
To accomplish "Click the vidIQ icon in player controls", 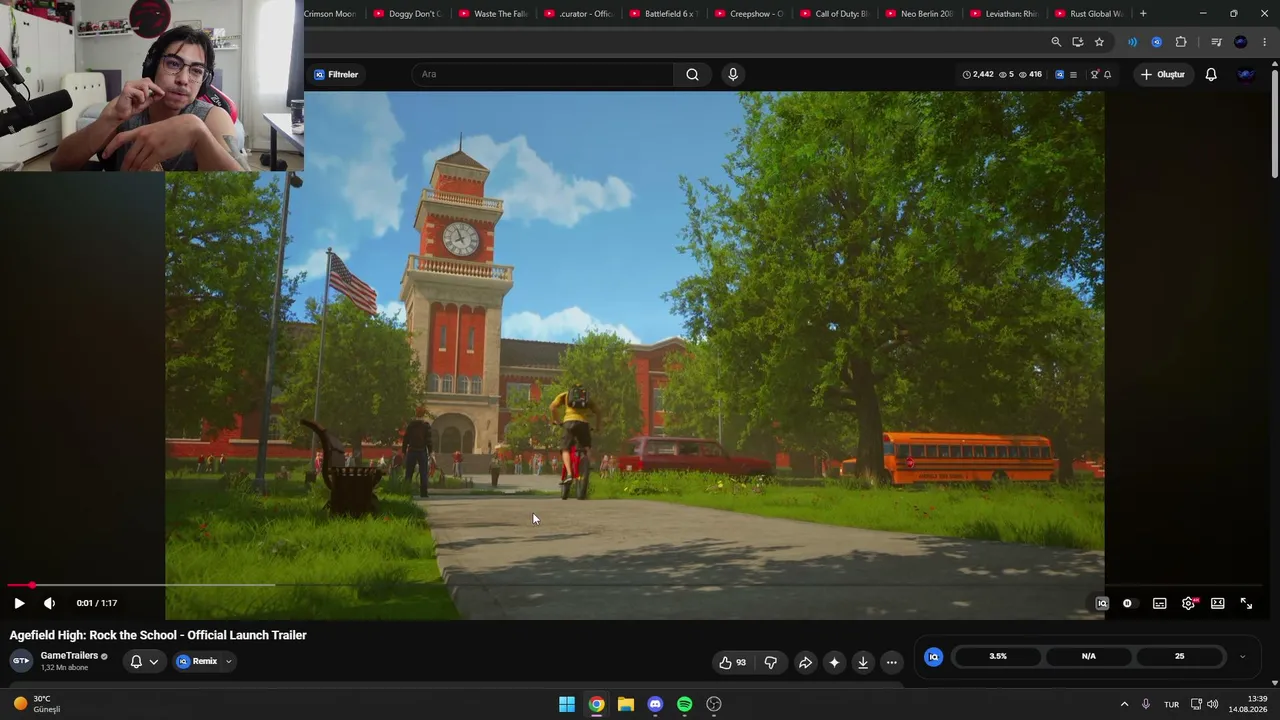I will (x=1102, y=603).
